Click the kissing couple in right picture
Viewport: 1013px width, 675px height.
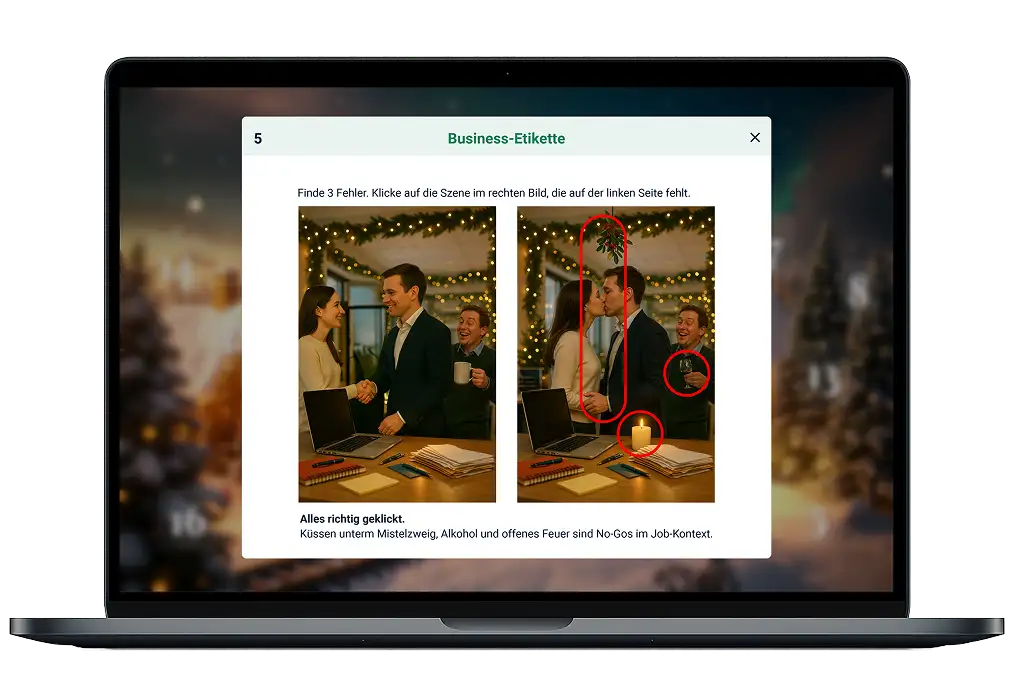click(603, 318)
